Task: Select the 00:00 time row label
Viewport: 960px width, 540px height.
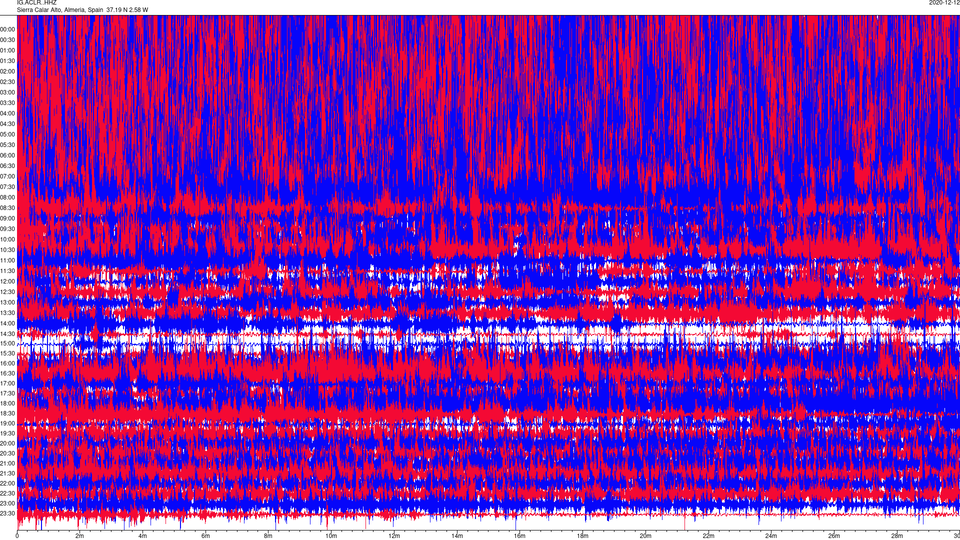Action: [8, 29]
